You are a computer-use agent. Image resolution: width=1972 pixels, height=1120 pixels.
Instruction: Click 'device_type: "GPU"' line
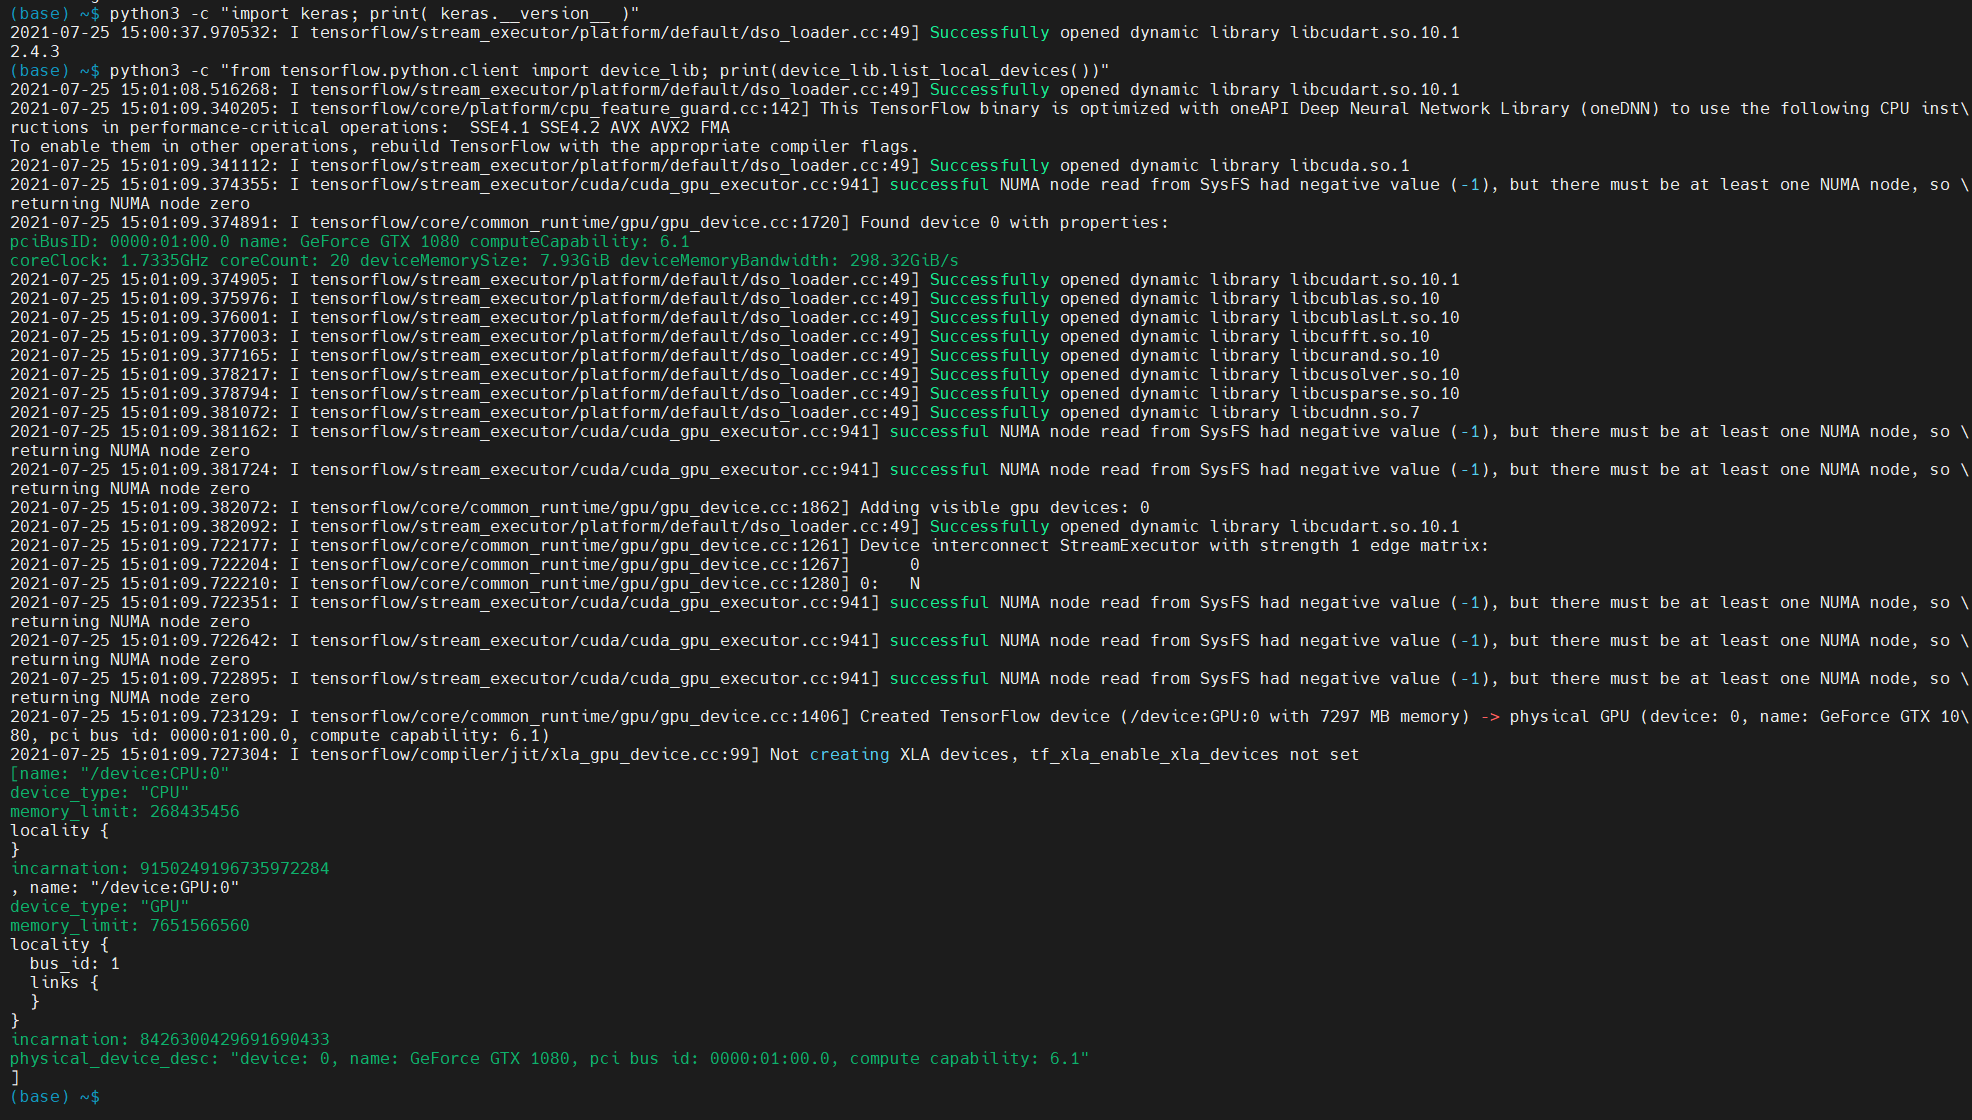[x=99, y=906]
